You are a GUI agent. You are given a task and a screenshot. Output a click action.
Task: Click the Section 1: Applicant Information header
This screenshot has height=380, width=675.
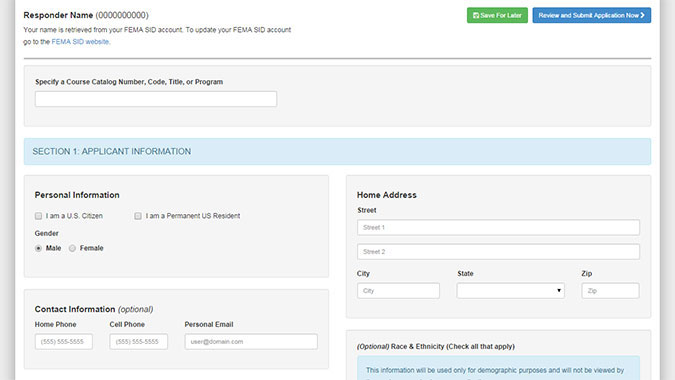[x=337, y=151]
